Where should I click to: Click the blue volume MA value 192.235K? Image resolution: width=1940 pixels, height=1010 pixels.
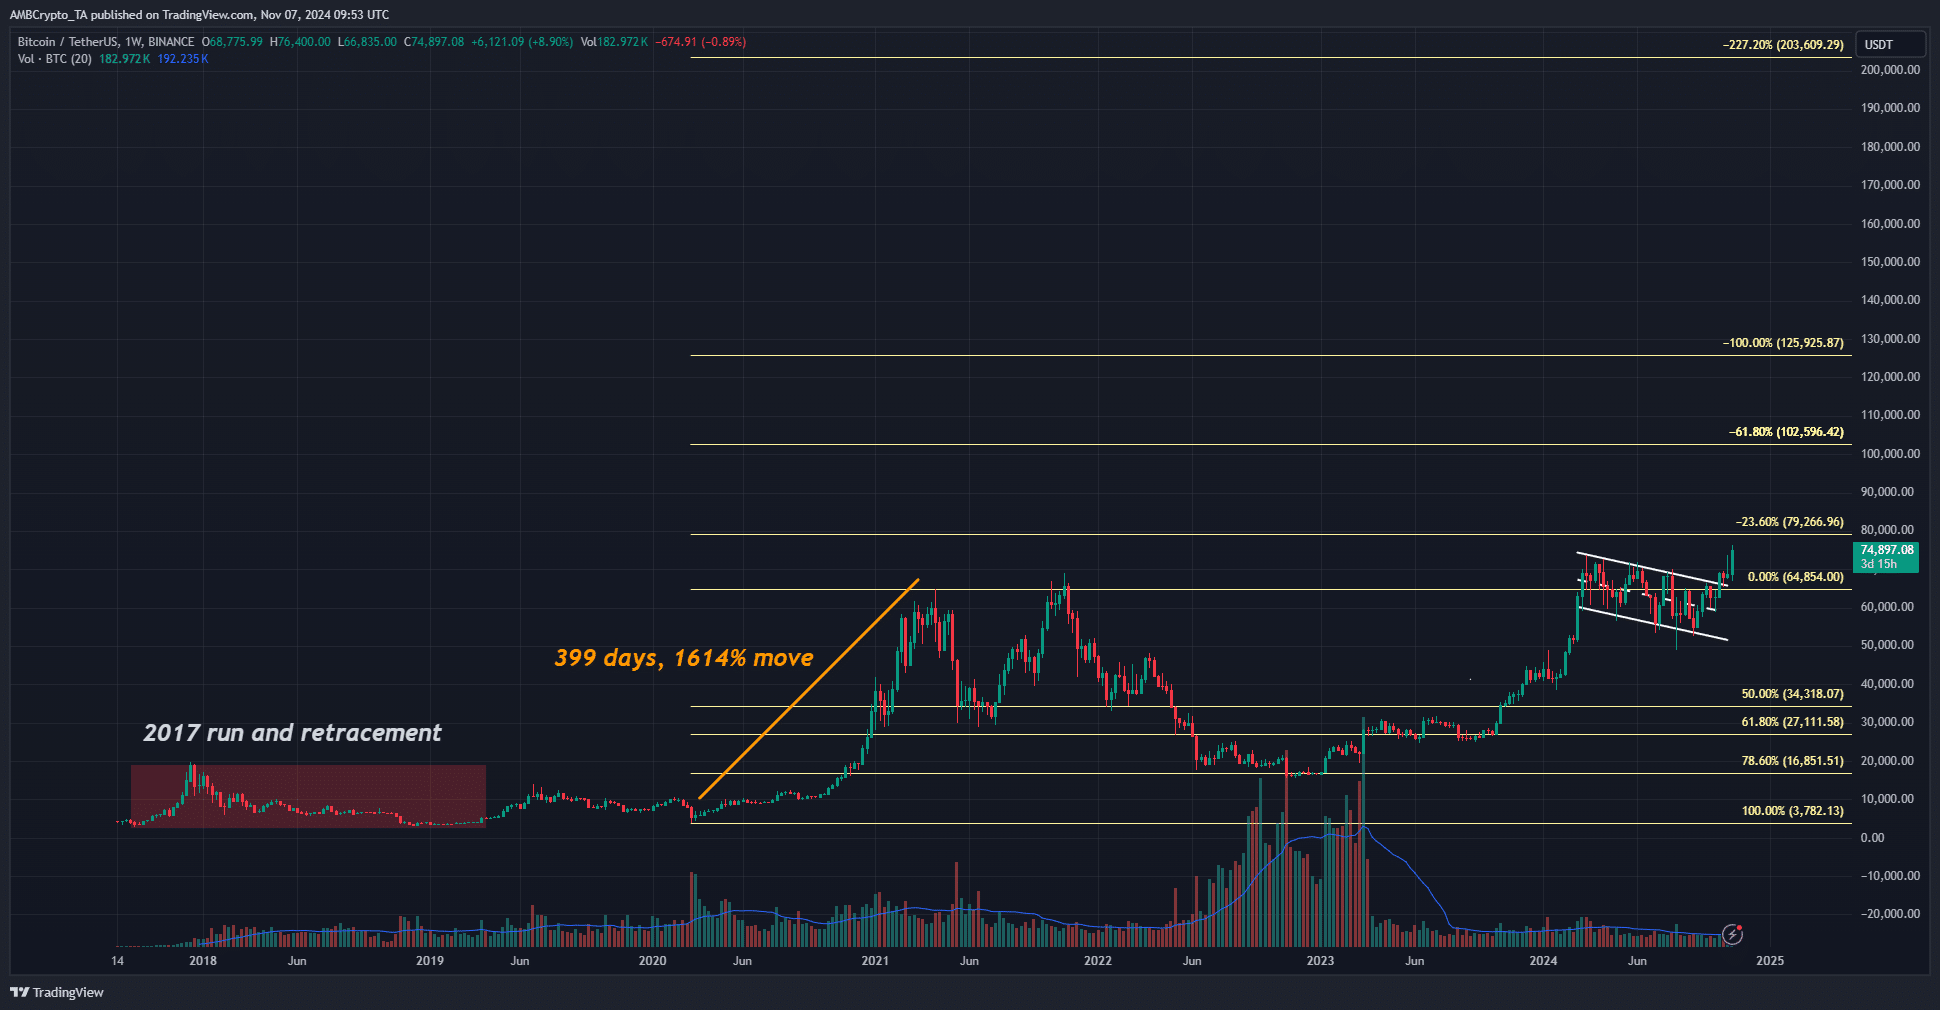pos(183,59)
